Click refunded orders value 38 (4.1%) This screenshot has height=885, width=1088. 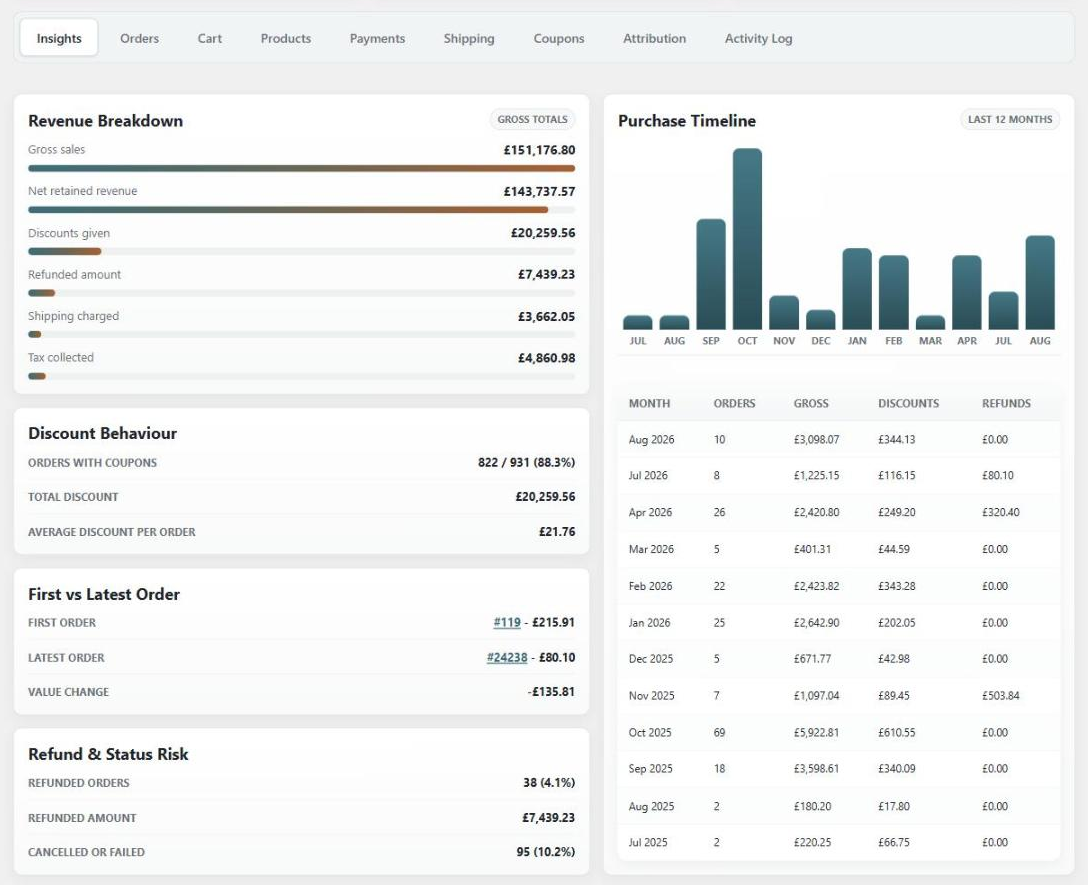click(x=549, y=782)
